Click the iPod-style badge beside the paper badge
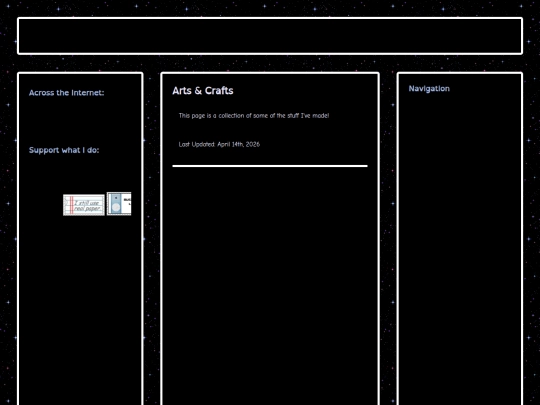540x405 pixels. click(x=119, y=204)
